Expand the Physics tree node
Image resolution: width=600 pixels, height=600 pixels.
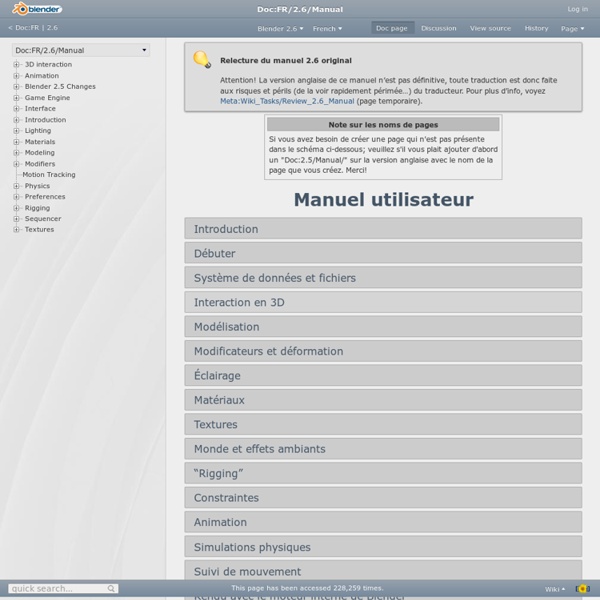click(16, 186)
